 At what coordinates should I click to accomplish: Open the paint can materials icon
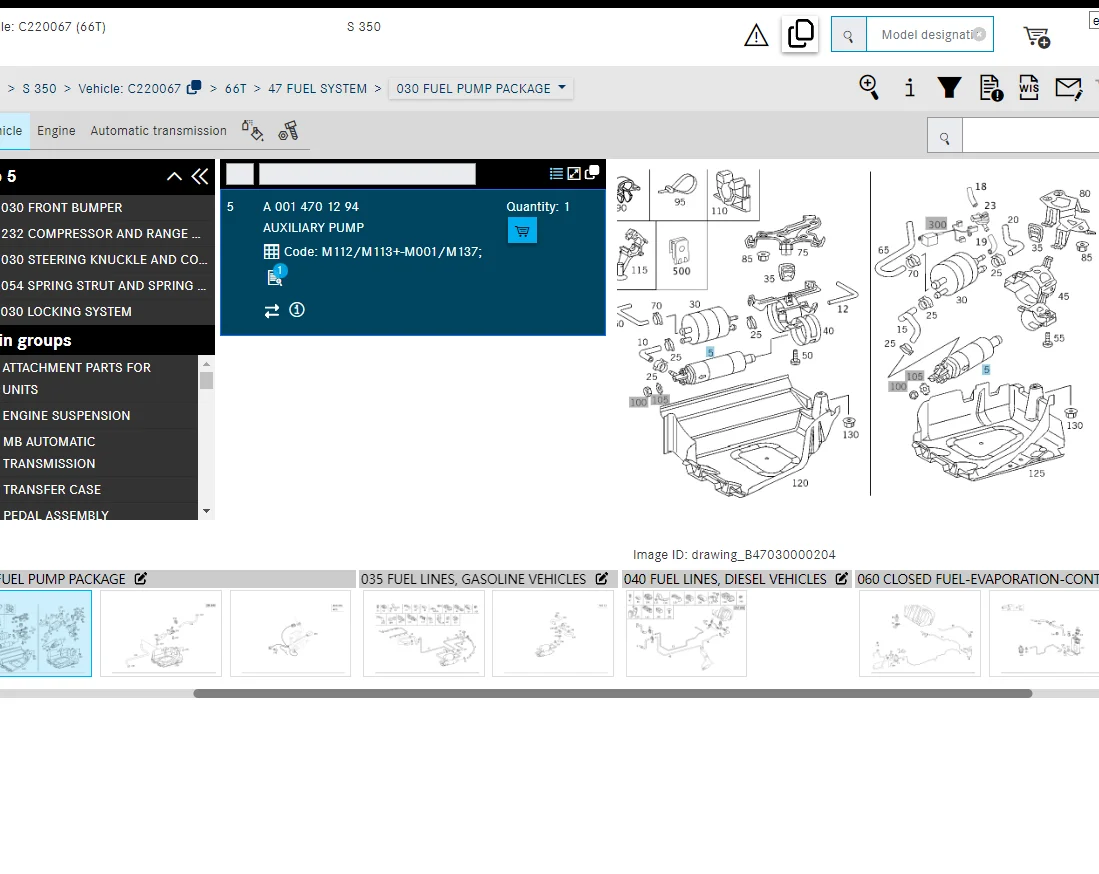(x=252, y=130)
